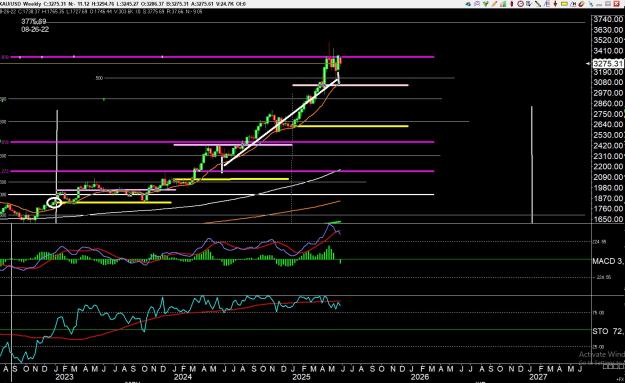The image size is (625, 383).
Task: Click the 2027 year label on time axis
Action: [538, 377]
